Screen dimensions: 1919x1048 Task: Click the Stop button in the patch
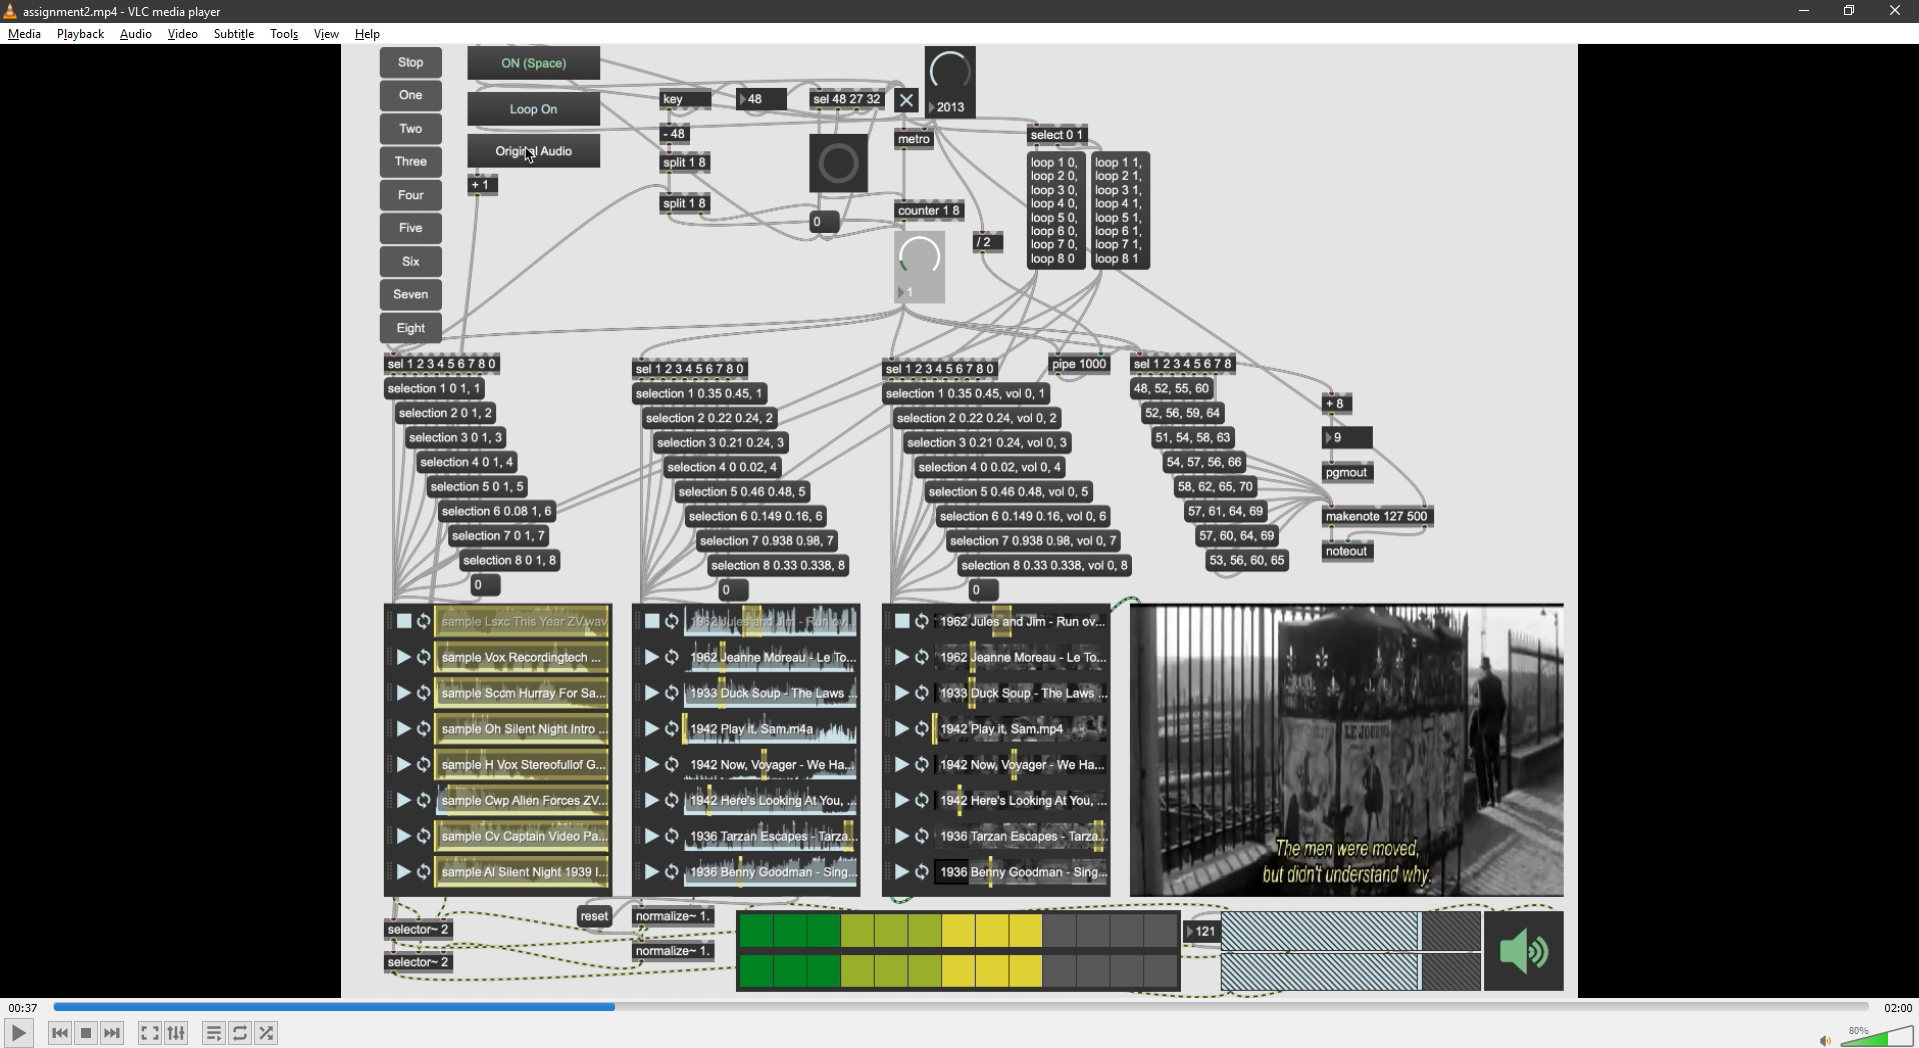click(410, 62)
